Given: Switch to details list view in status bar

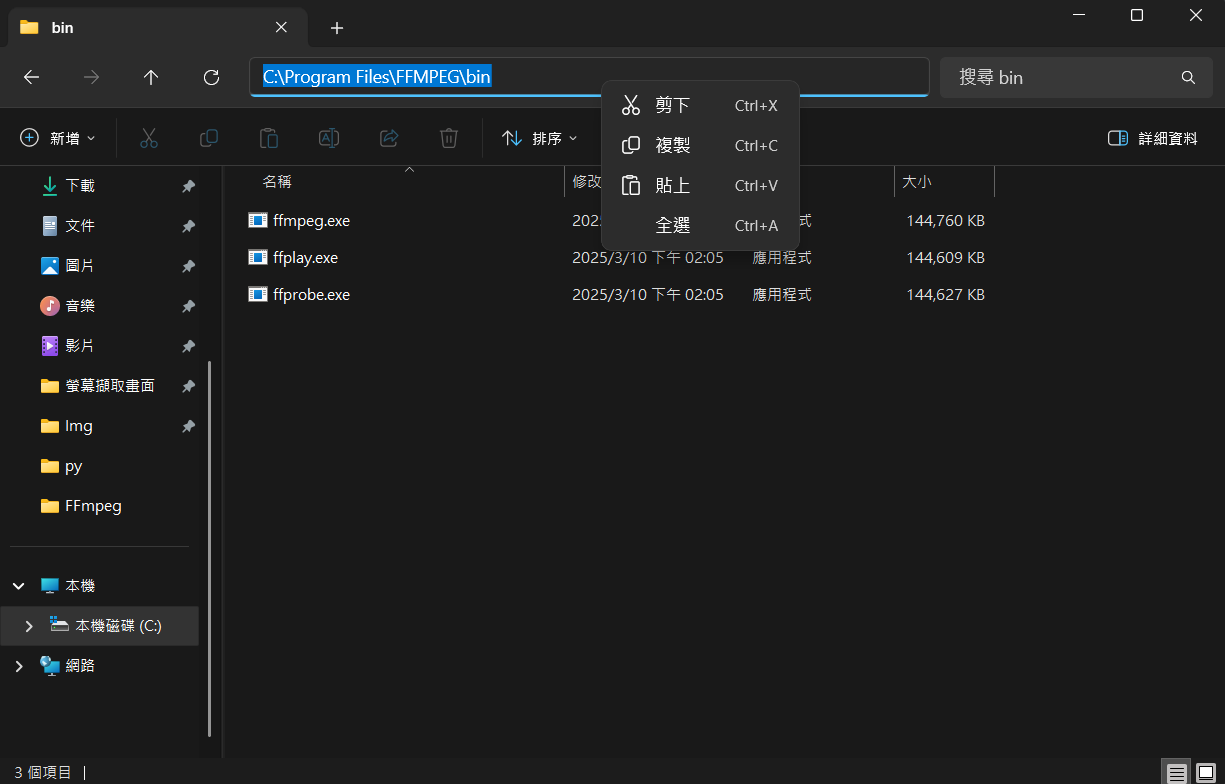Looking at the screenshot, I should (1176, 772).
